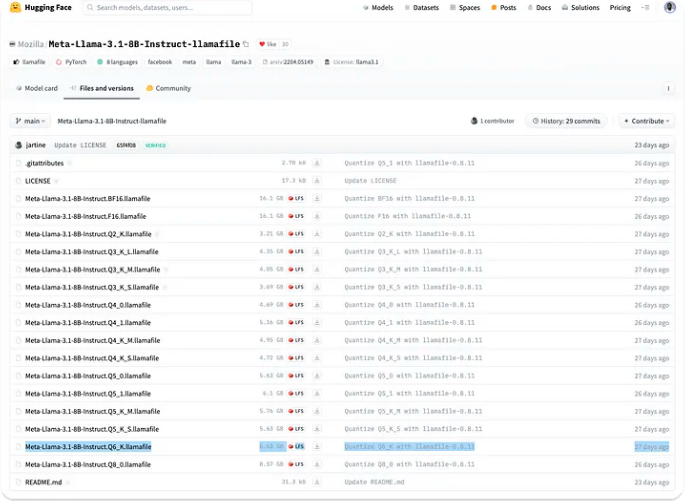
Task: Open the main branch dropdown
Action: tap(30, 121)
